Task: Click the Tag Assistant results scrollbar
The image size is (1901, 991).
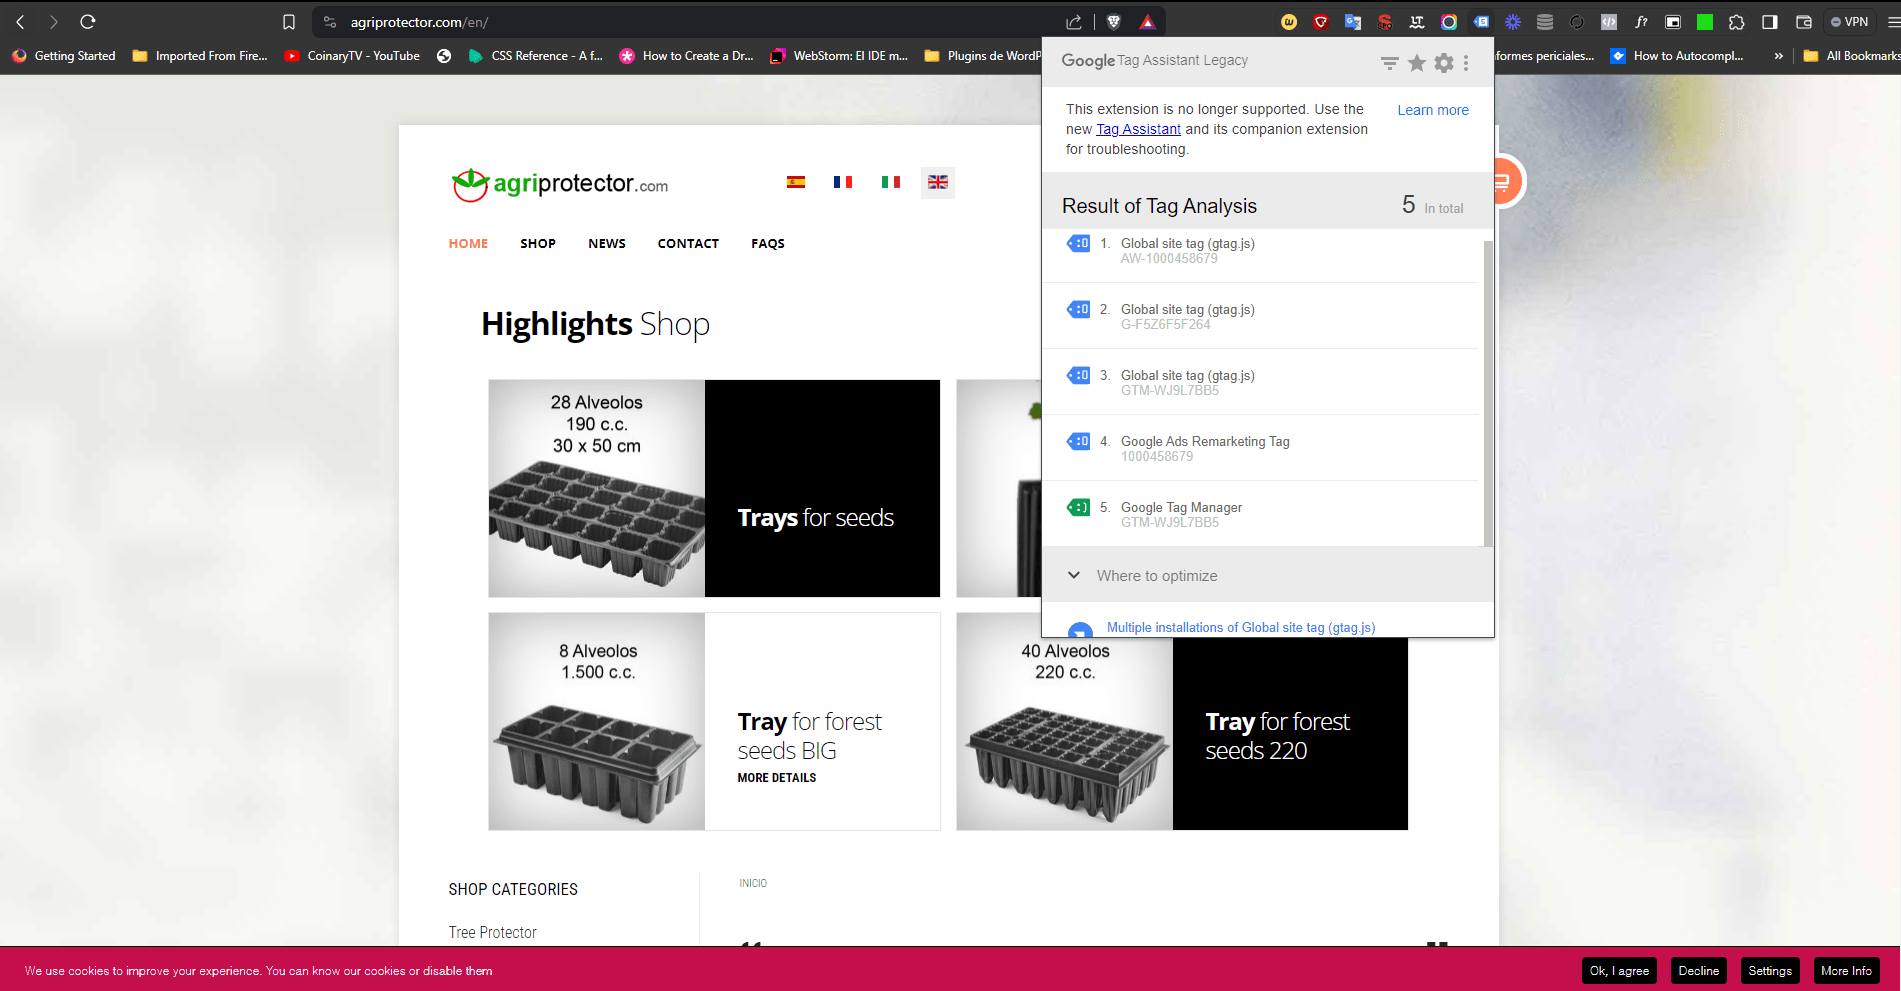Action: (x=1487, y=393)
